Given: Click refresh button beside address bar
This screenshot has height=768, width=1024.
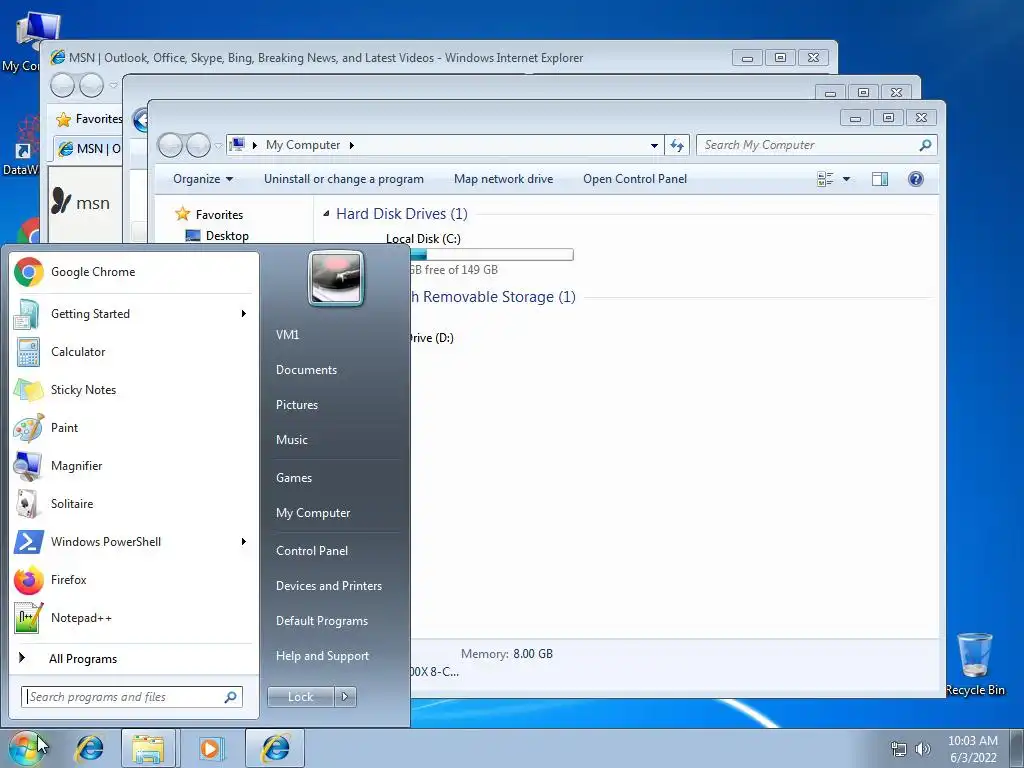Looking at the screenshot, I should coord(677,145).
